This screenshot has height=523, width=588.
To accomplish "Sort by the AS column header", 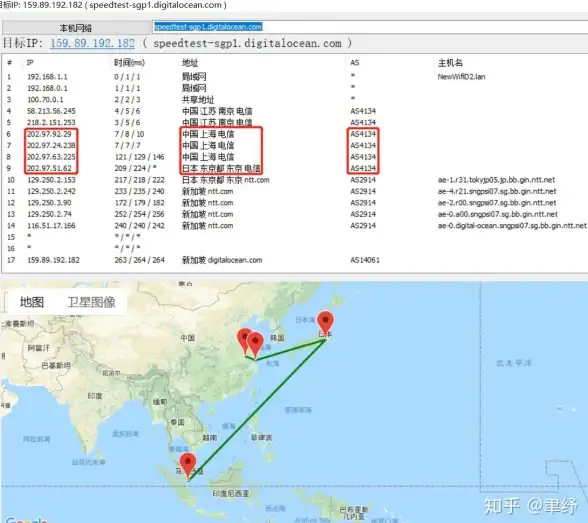I will tap(355, 63).
